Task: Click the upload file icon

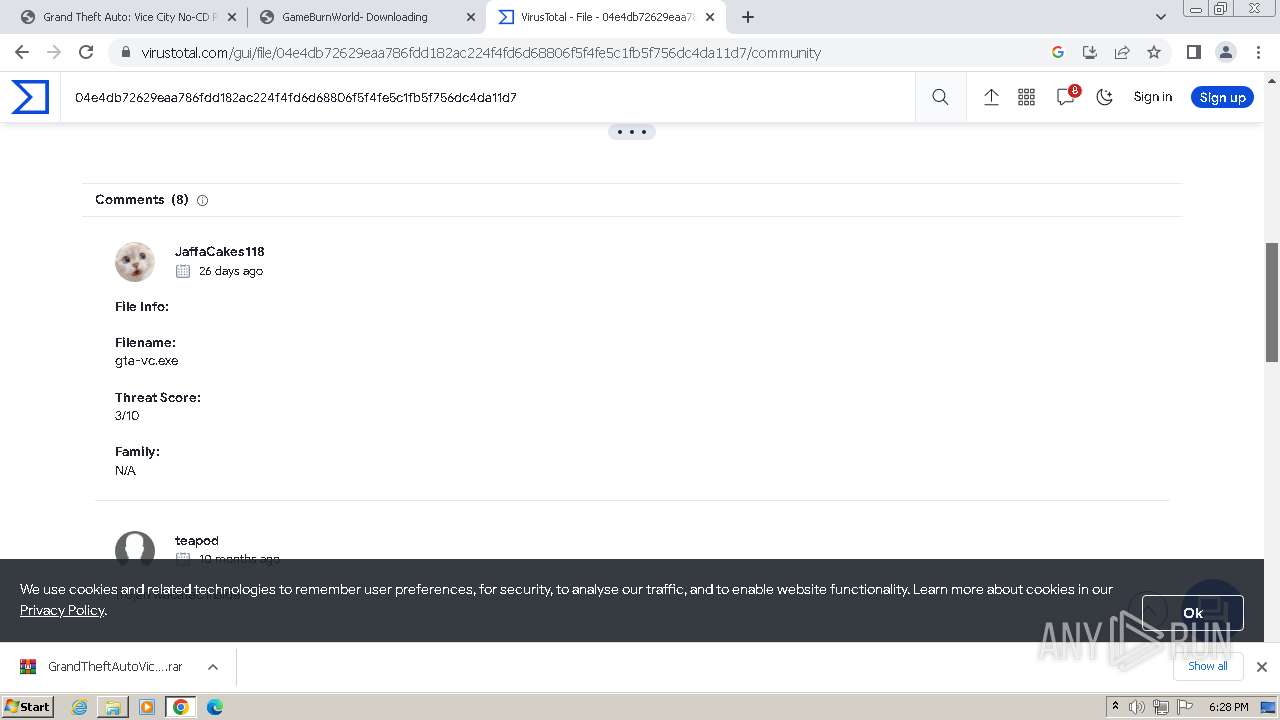Action: (x=991, y=97)
